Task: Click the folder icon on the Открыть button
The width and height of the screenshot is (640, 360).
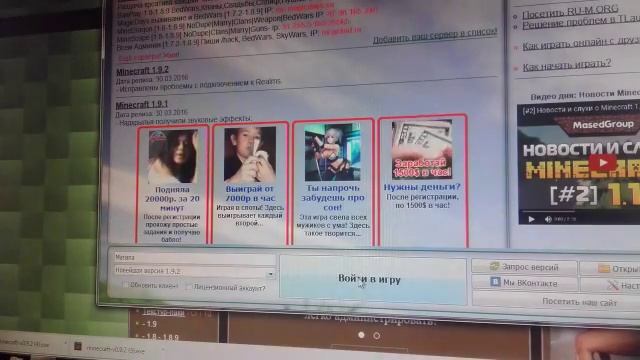Action: click(604, 269)
